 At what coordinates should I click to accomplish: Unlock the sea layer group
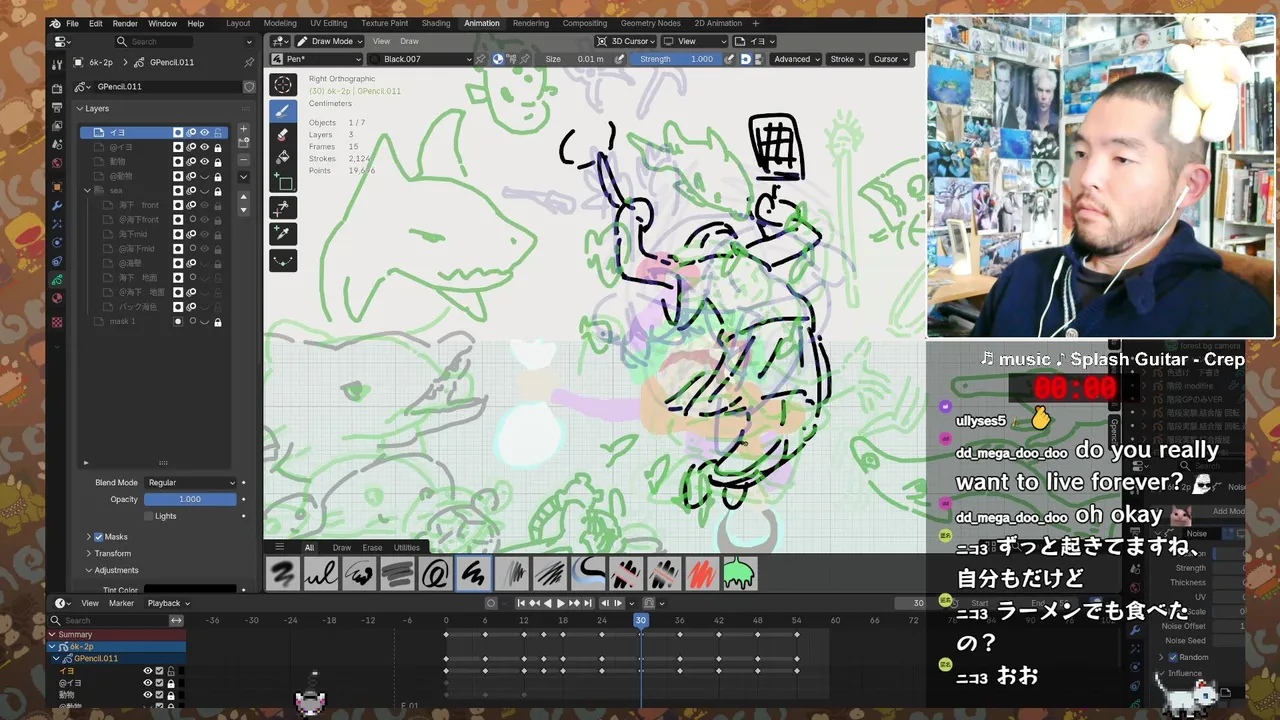click(x=218, y=190)
